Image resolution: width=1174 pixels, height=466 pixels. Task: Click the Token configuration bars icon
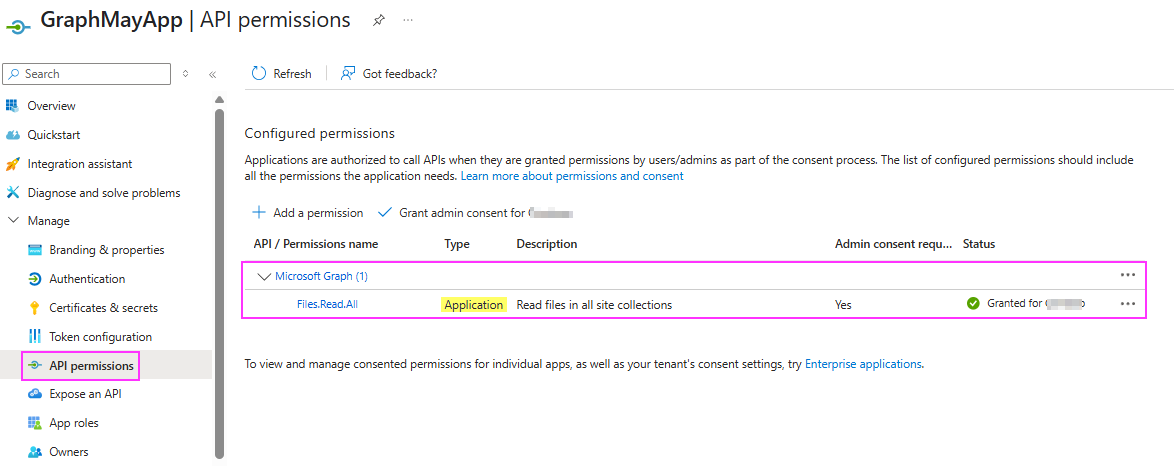(x=34, y=336)
